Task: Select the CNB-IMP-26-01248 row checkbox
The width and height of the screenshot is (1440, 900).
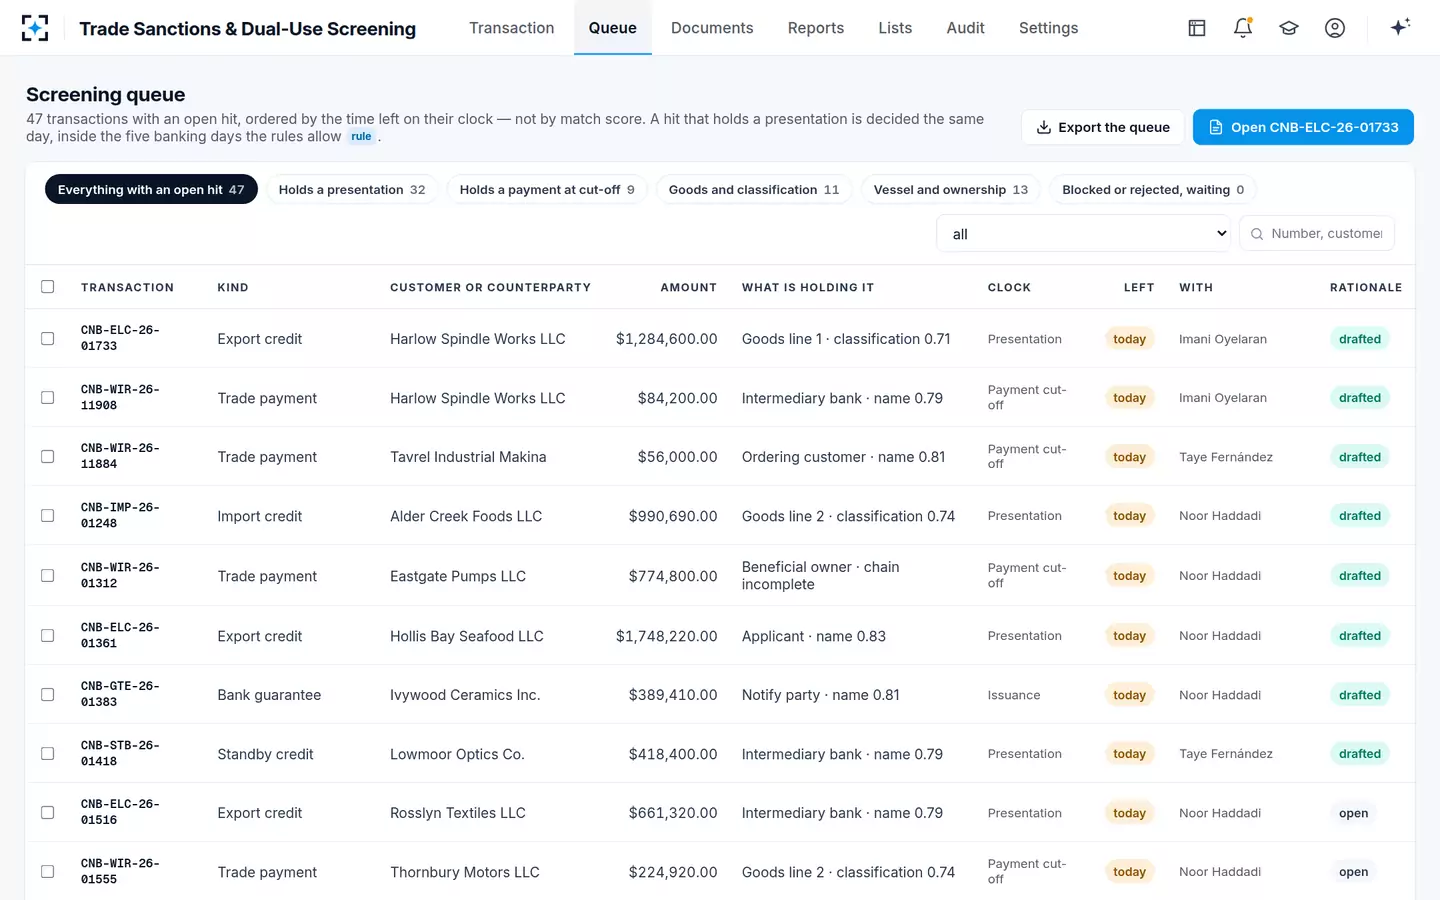Action: coord(47,516)
